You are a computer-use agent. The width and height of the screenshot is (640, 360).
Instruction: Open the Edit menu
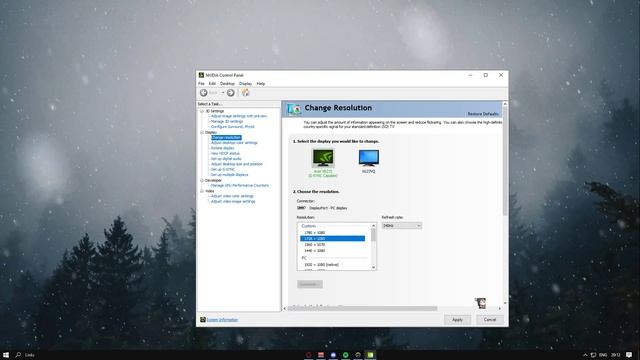point(212,84)
